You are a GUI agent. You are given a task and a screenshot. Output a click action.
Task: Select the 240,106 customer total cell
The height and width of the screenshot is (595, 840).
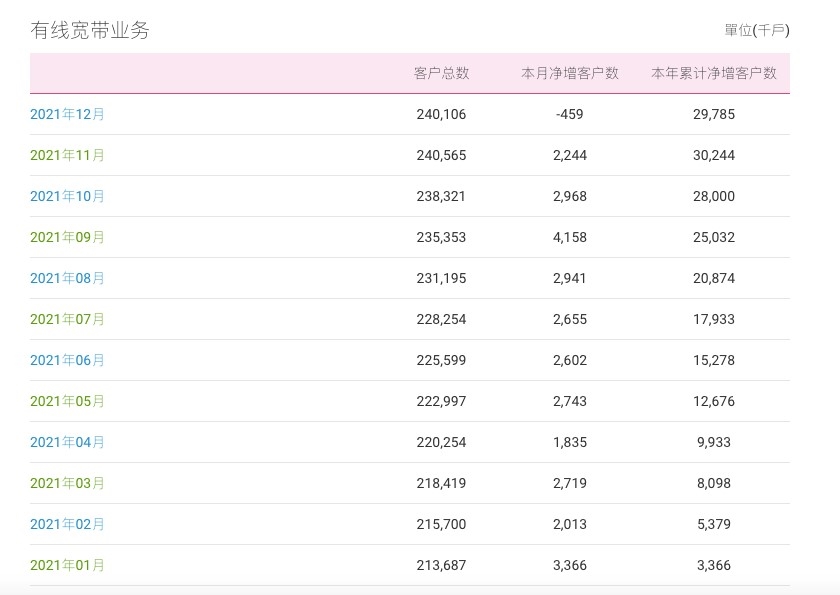[x=441, y=114]
